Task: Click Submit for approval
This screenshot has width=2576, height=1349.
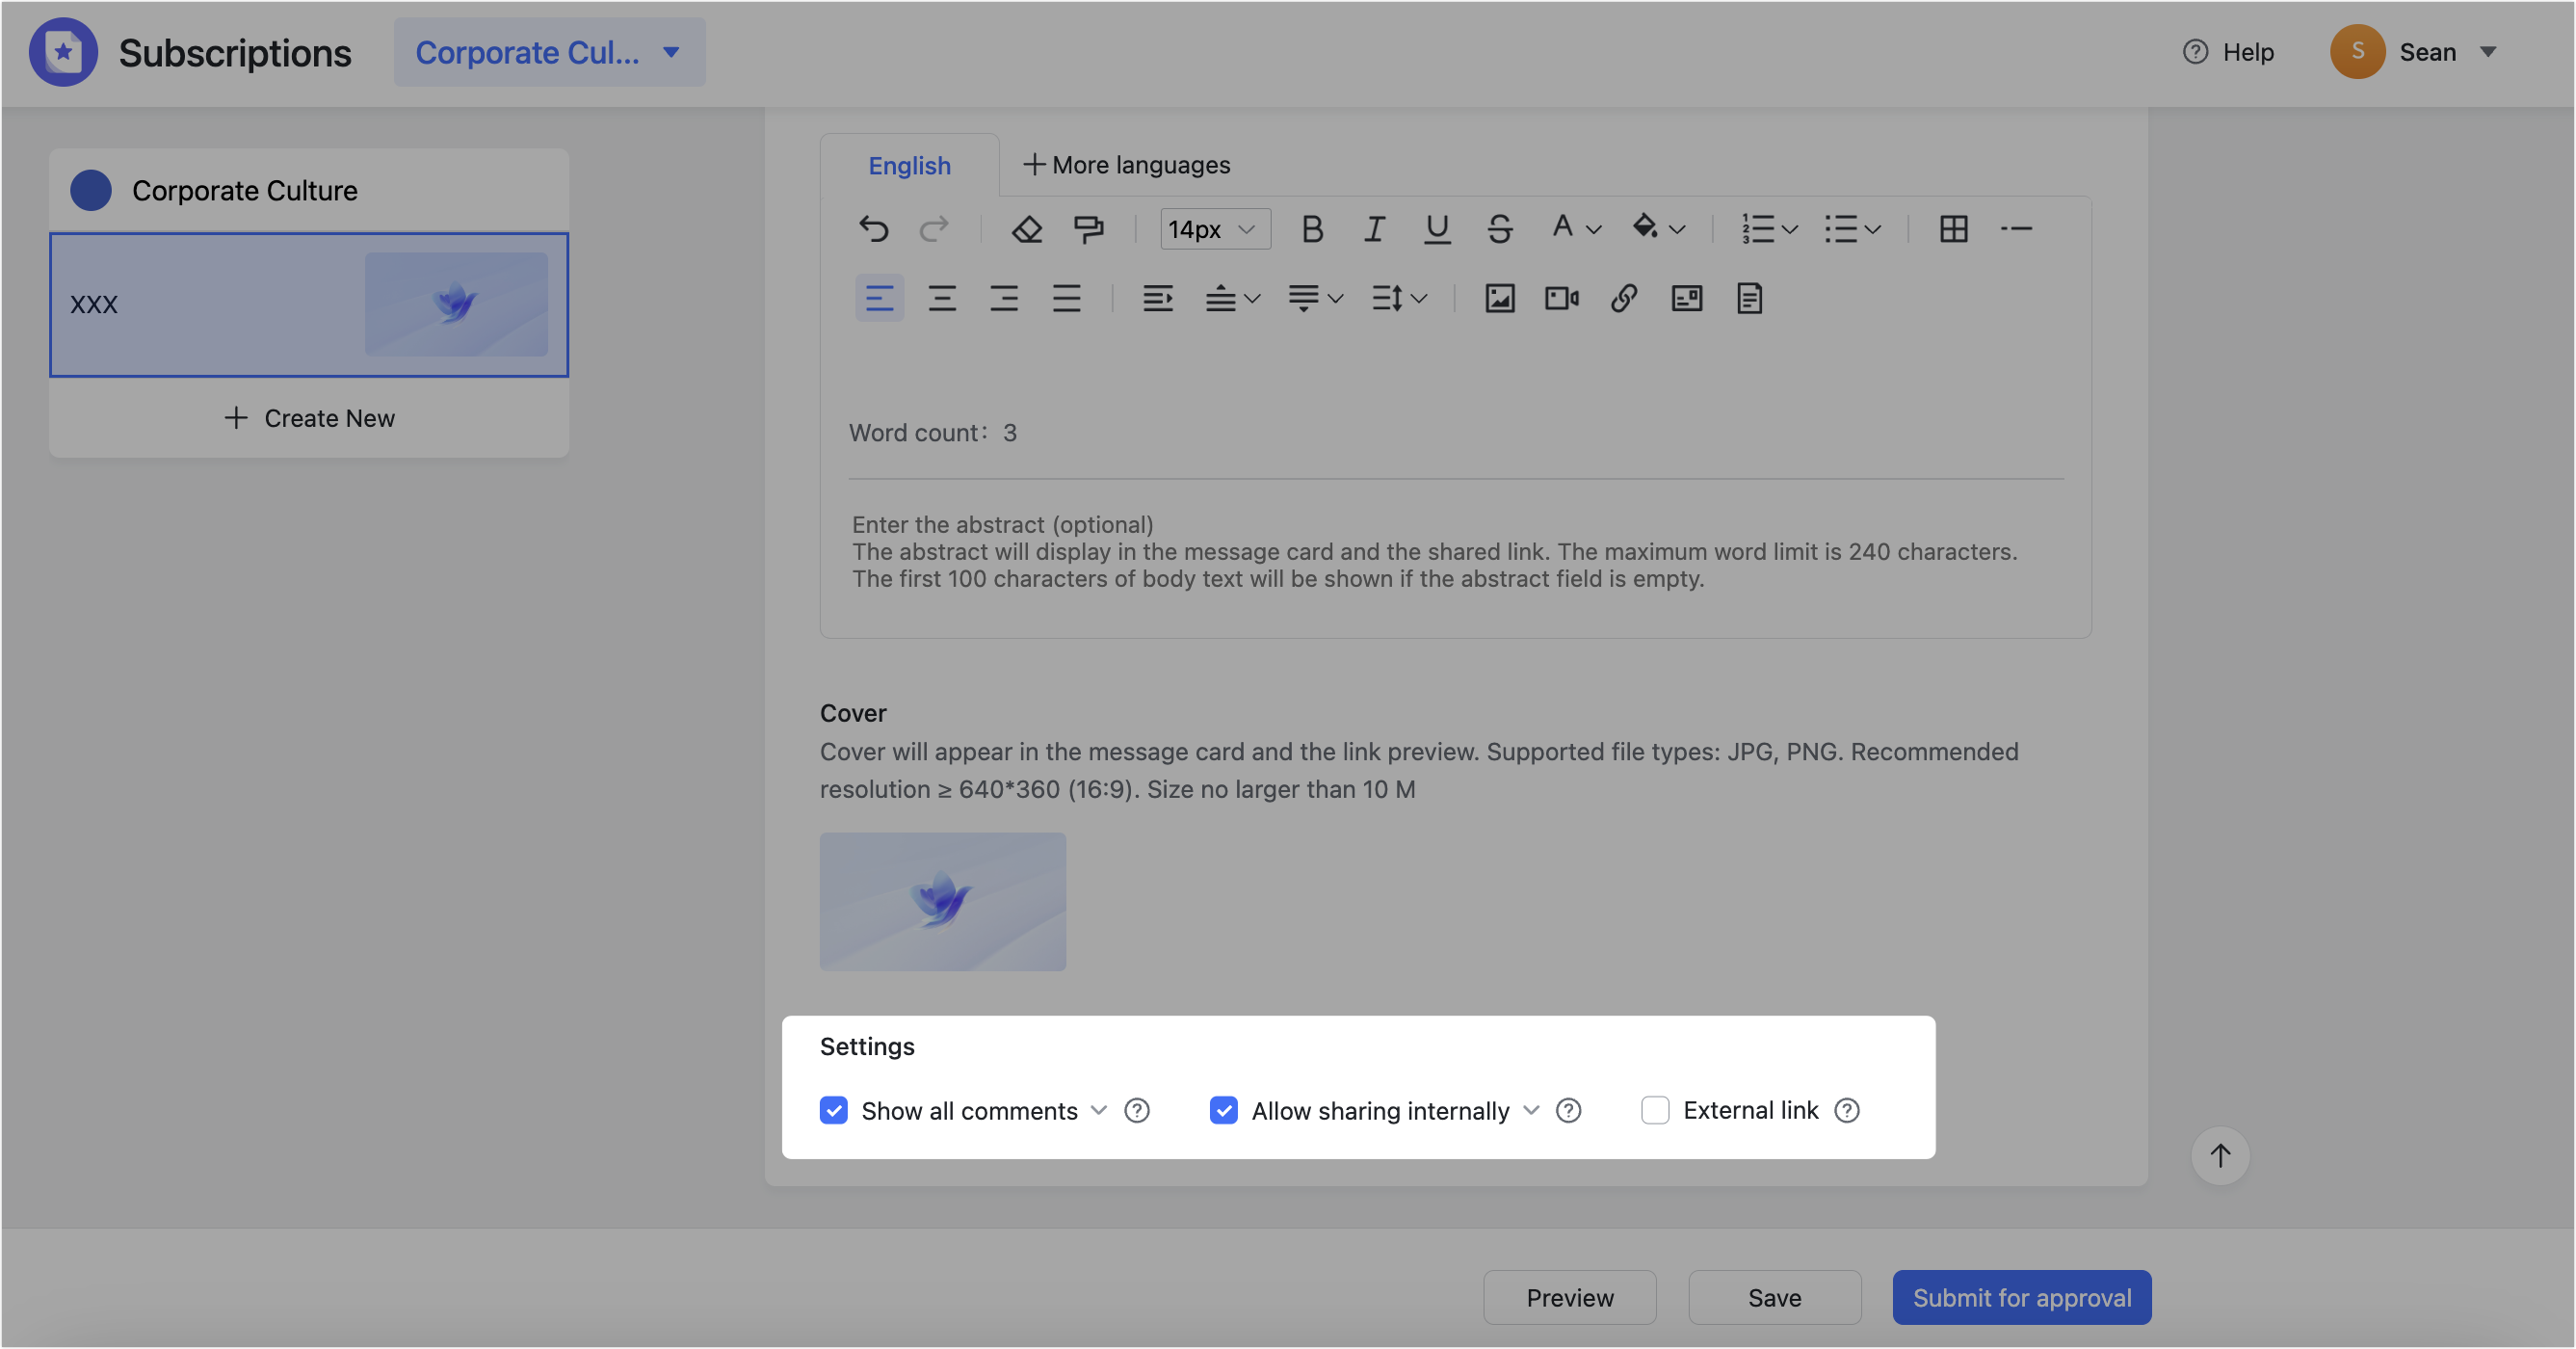Action: click(x=2021, y=1297)
